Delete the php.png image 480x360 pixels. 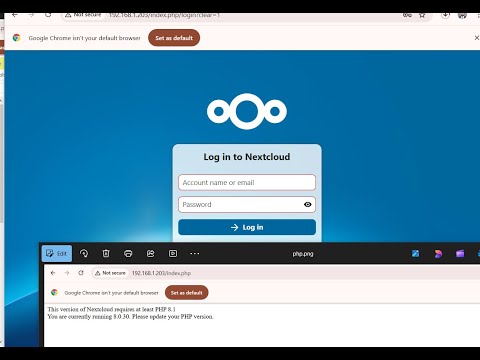[x=106, y=254]
